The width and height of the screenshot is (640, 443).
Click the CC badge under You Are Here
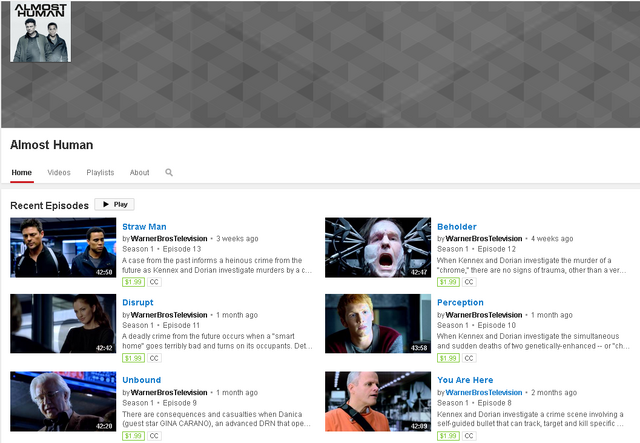coord(469,436)
